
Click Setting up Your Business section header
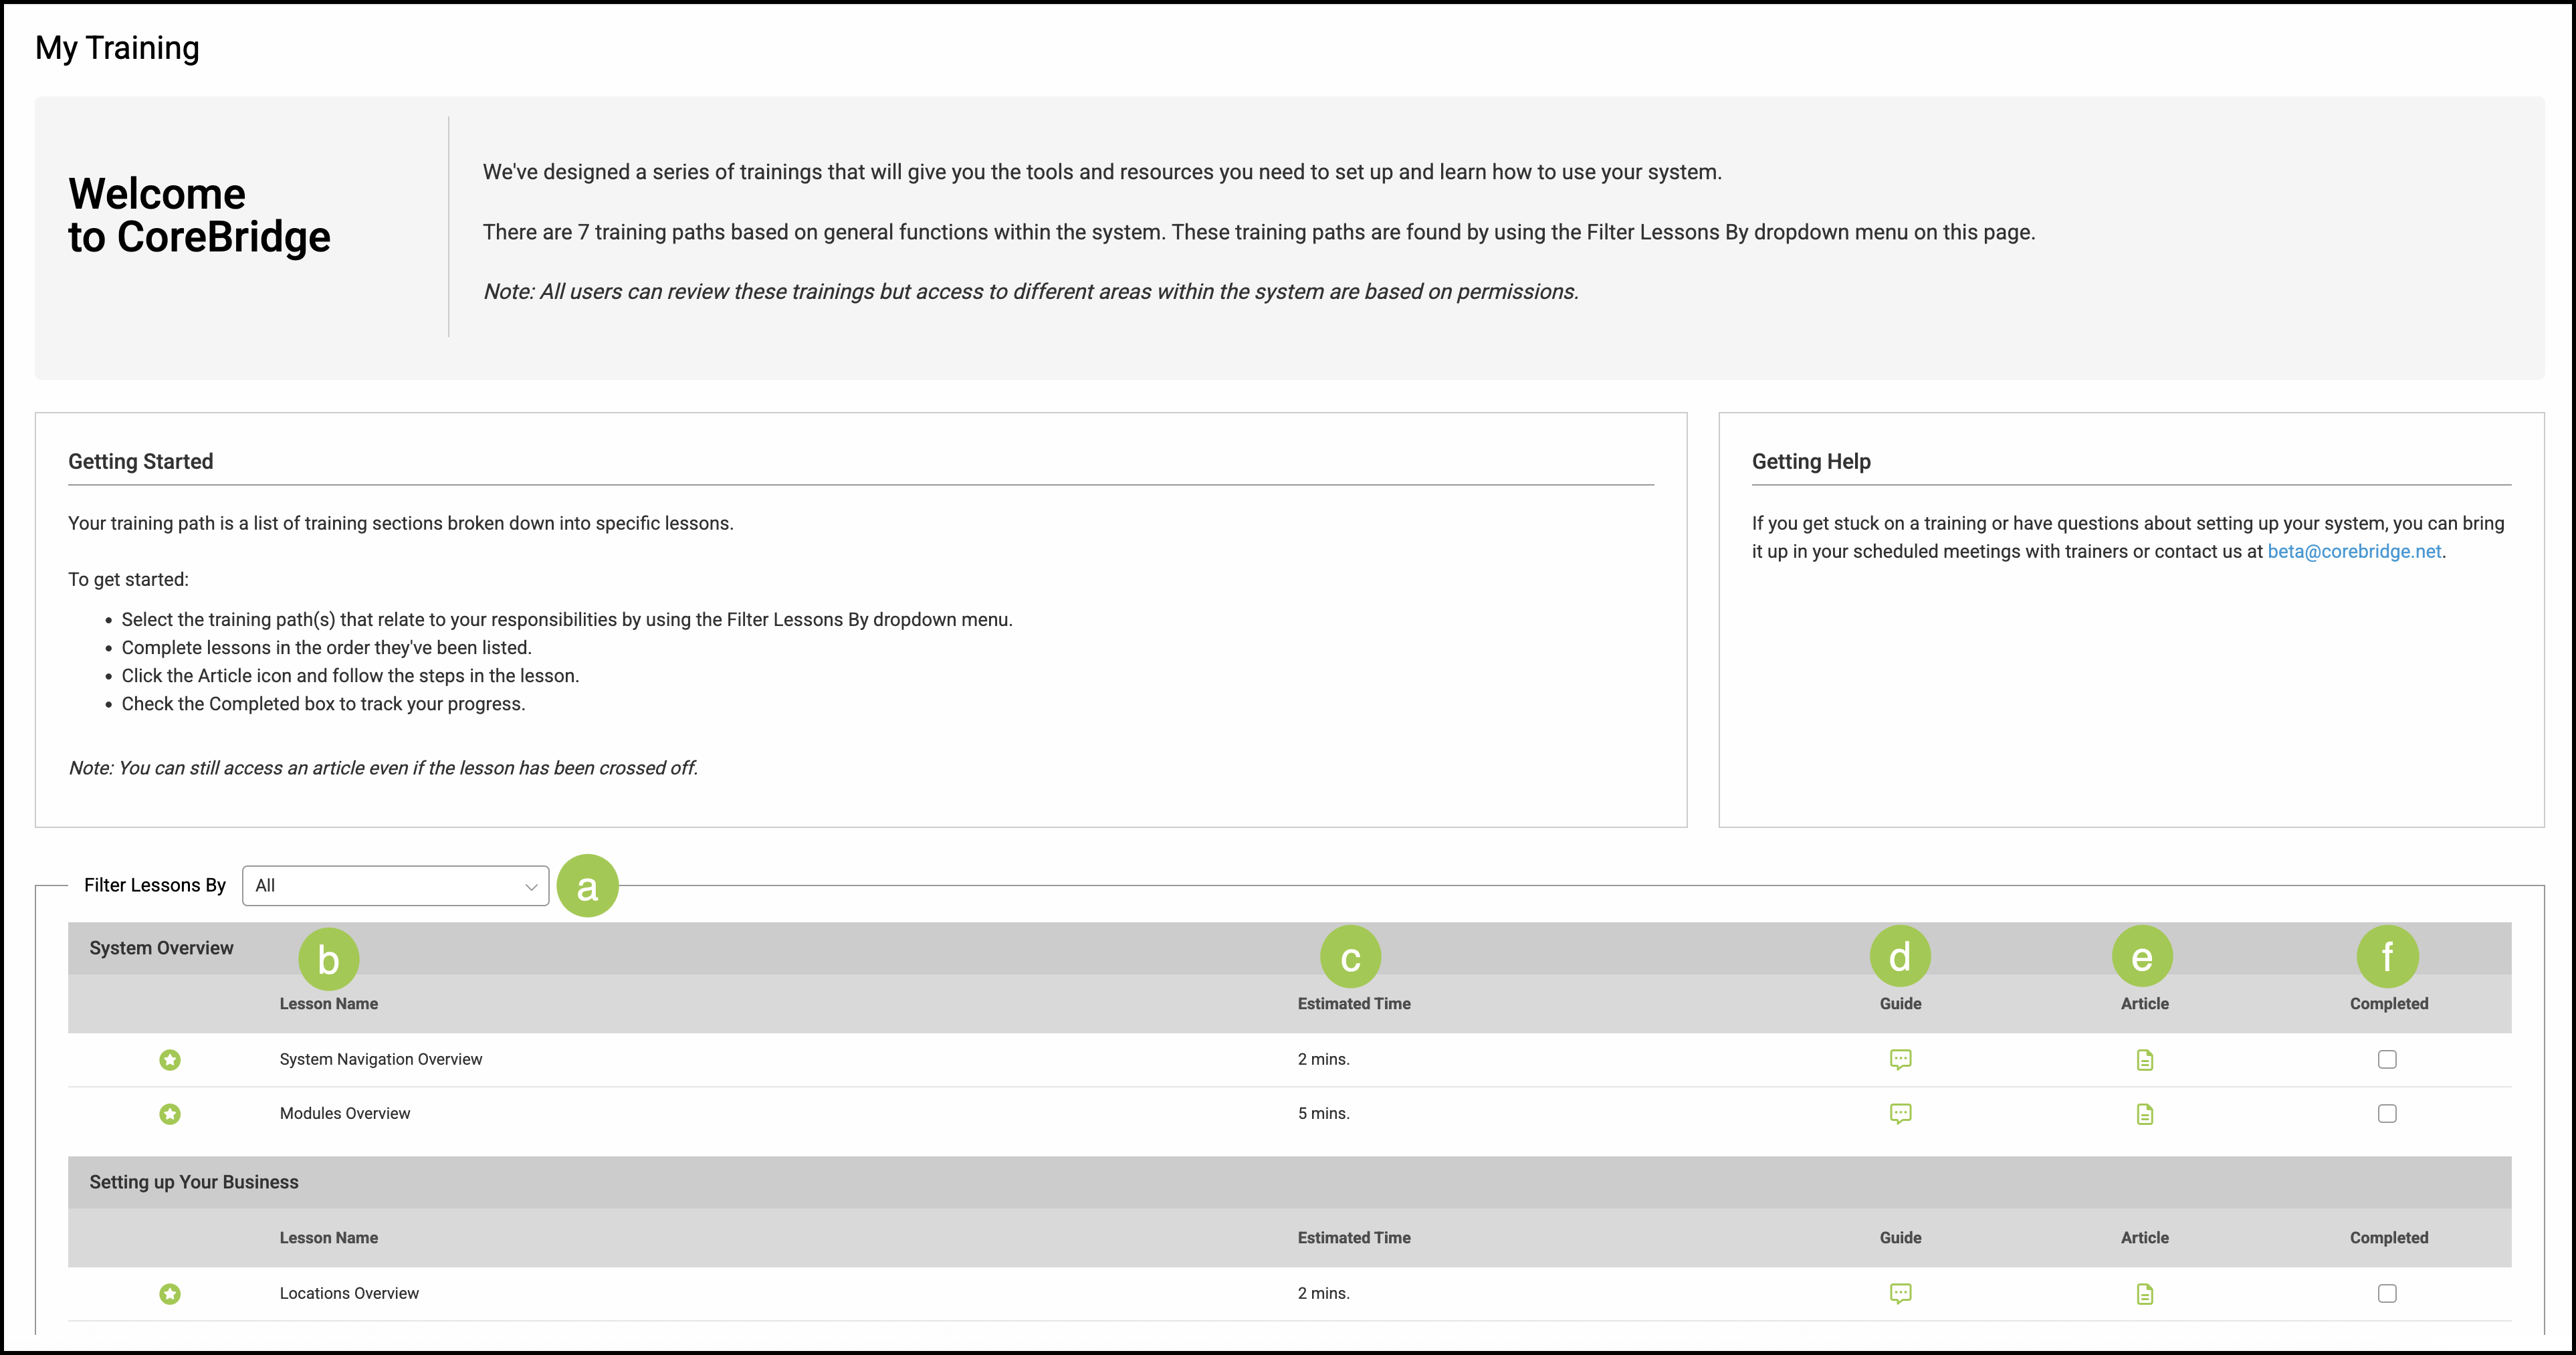click(x=194, y=1182)
